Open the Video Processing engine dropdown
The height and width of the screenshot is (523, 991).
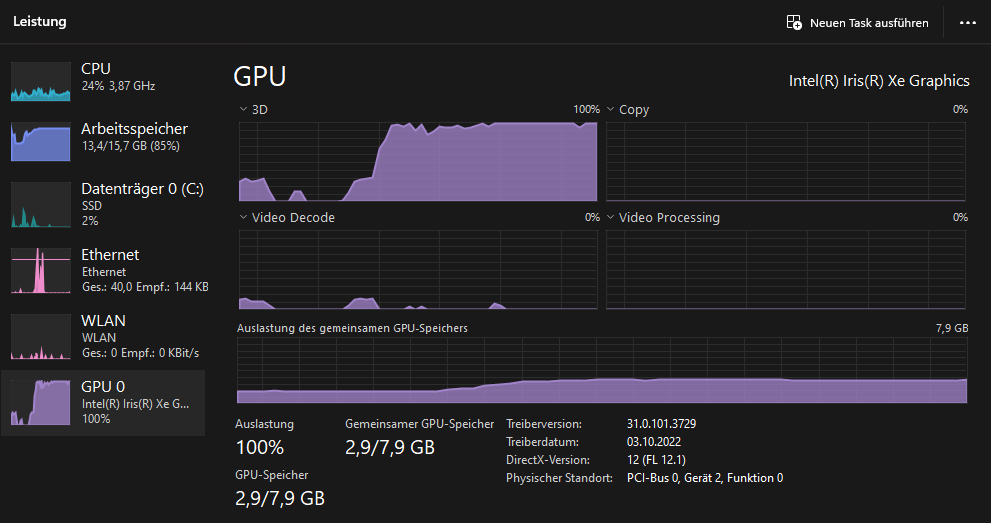(x=611, y=217)
